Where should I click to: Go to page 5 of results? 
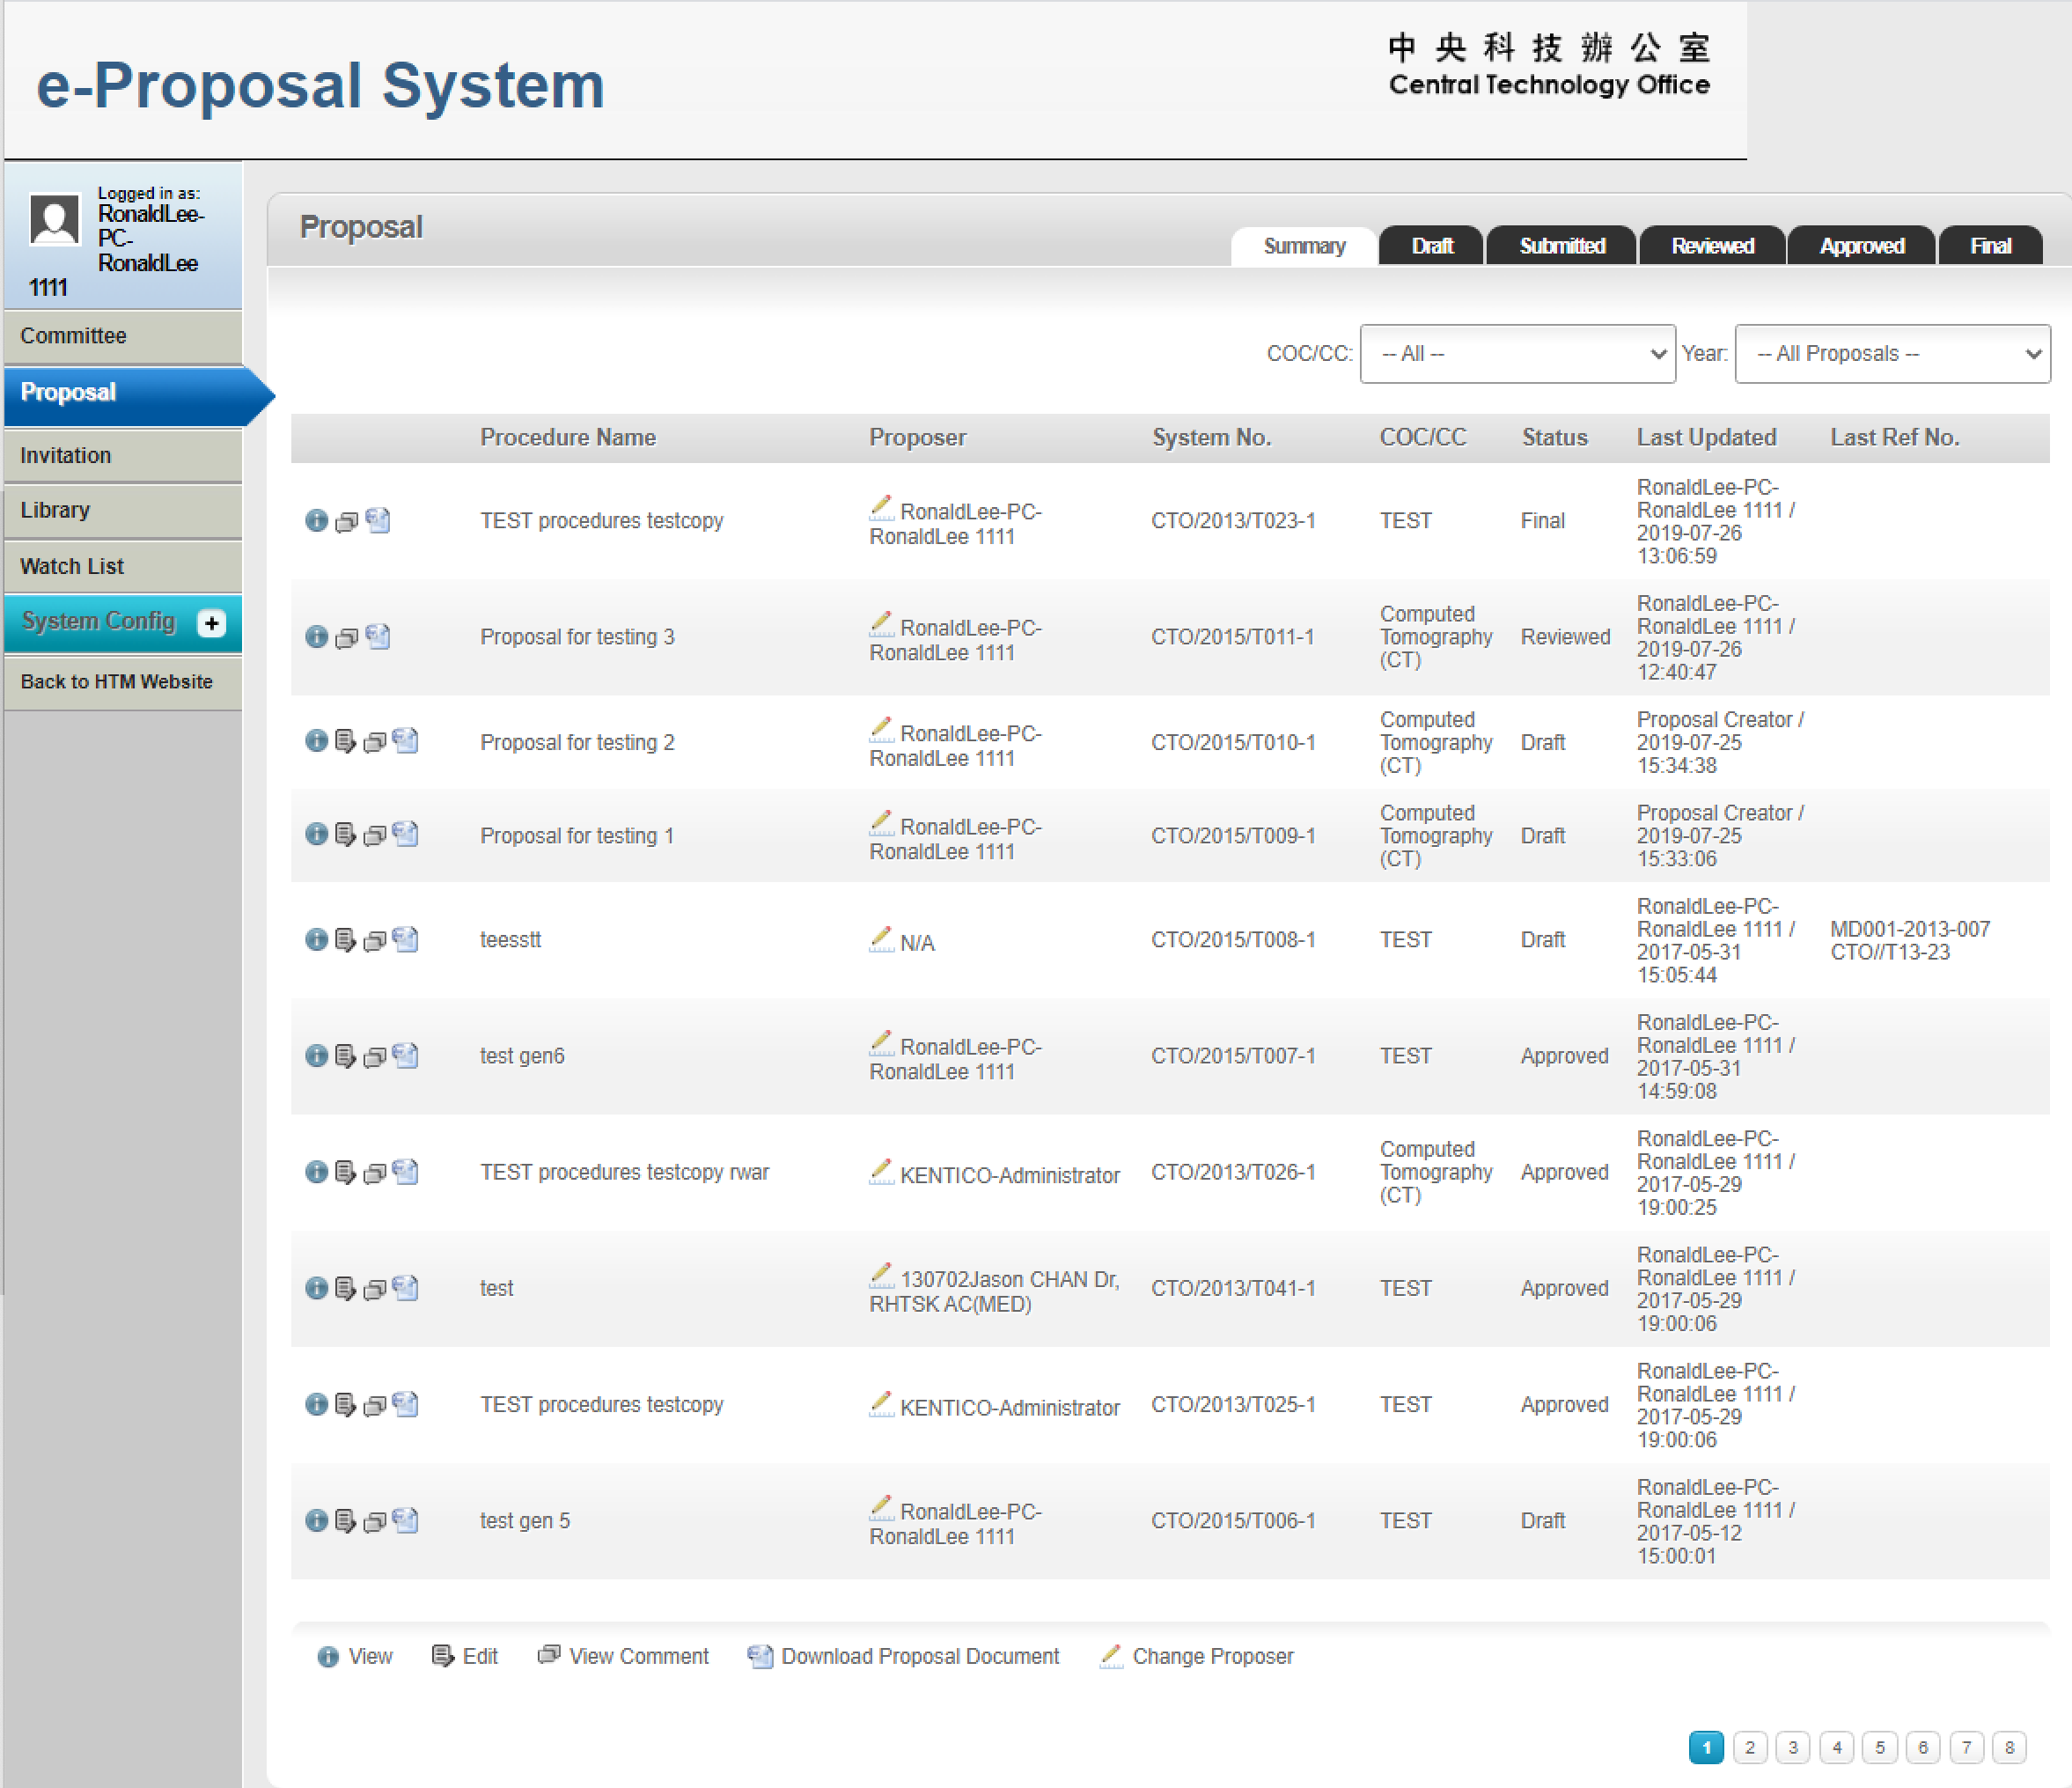pos(1879,1747)
